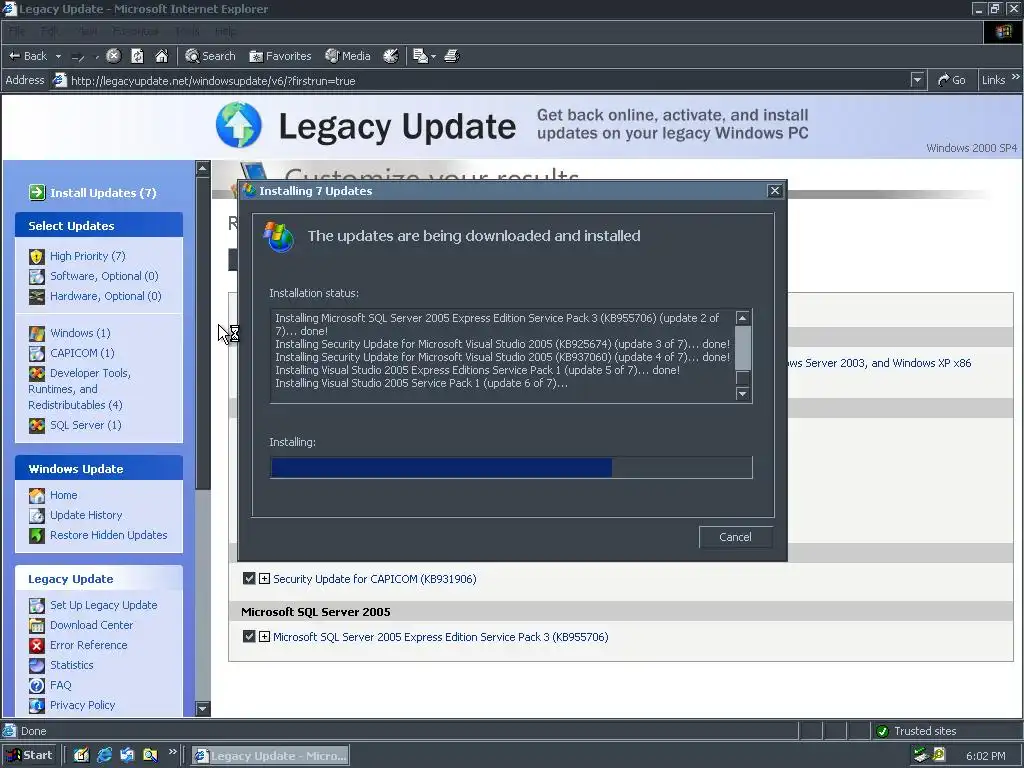Click the Legacy Update taskbar button

270,756
